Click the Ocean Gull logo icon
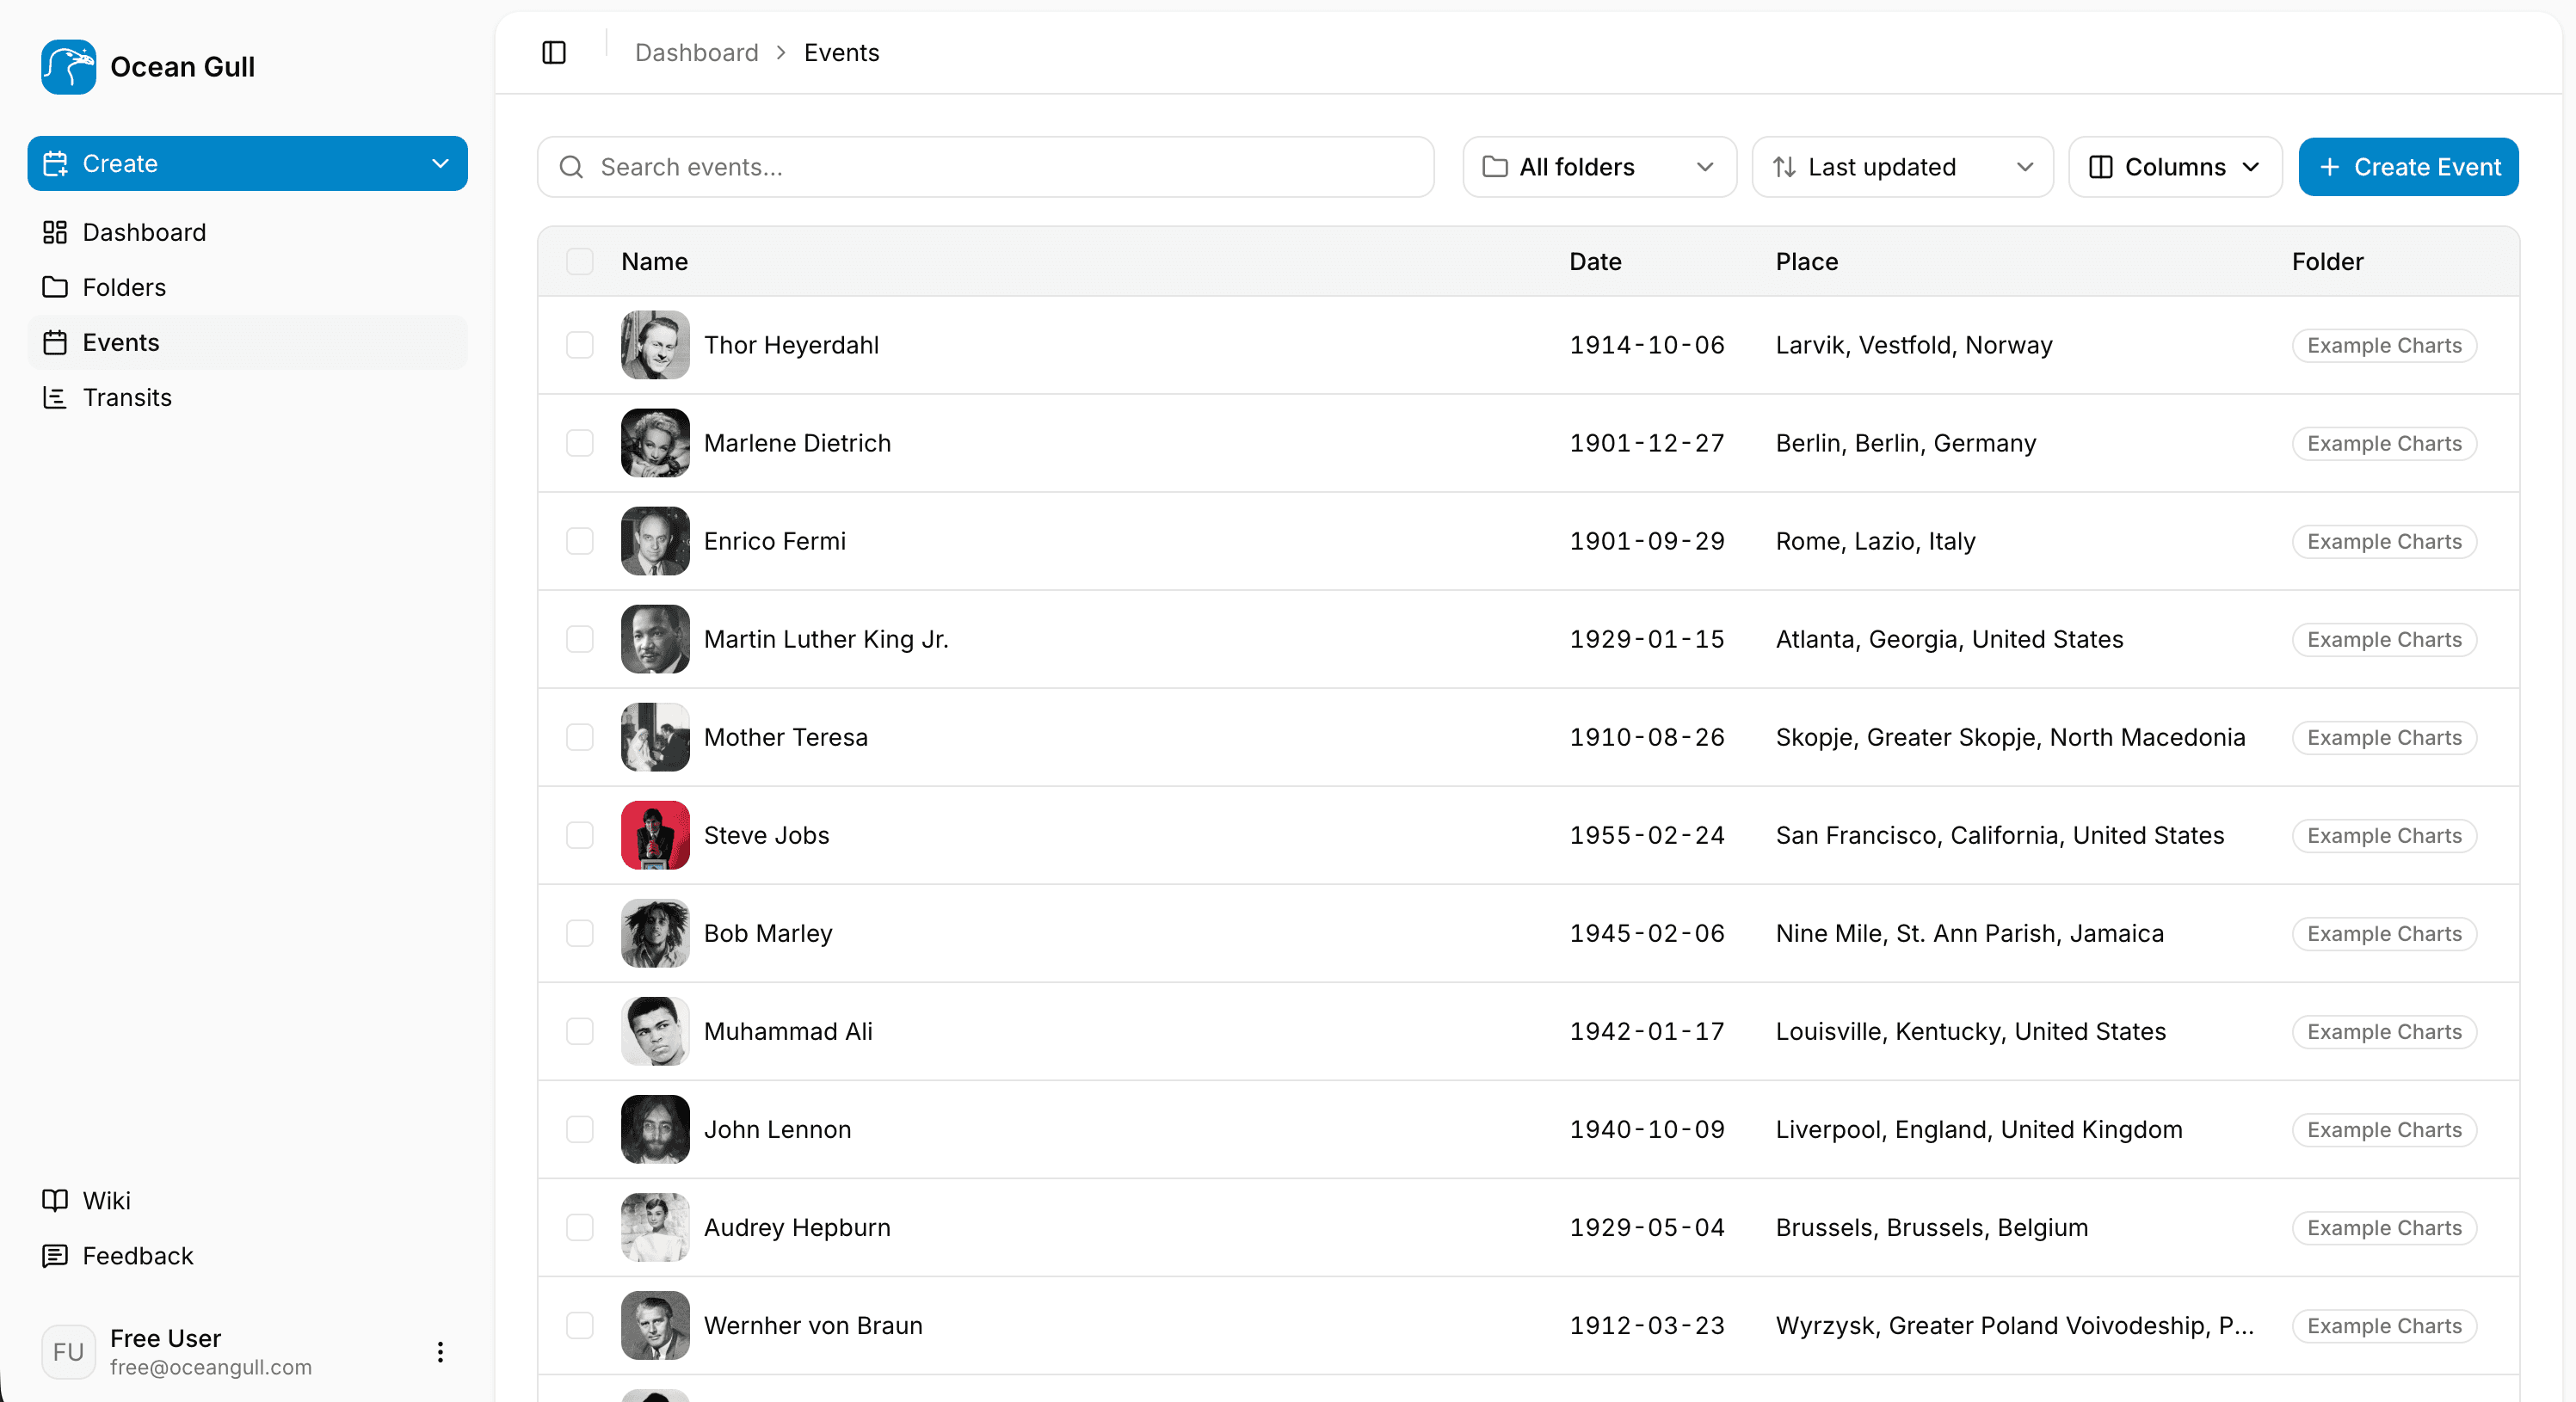 68,67
